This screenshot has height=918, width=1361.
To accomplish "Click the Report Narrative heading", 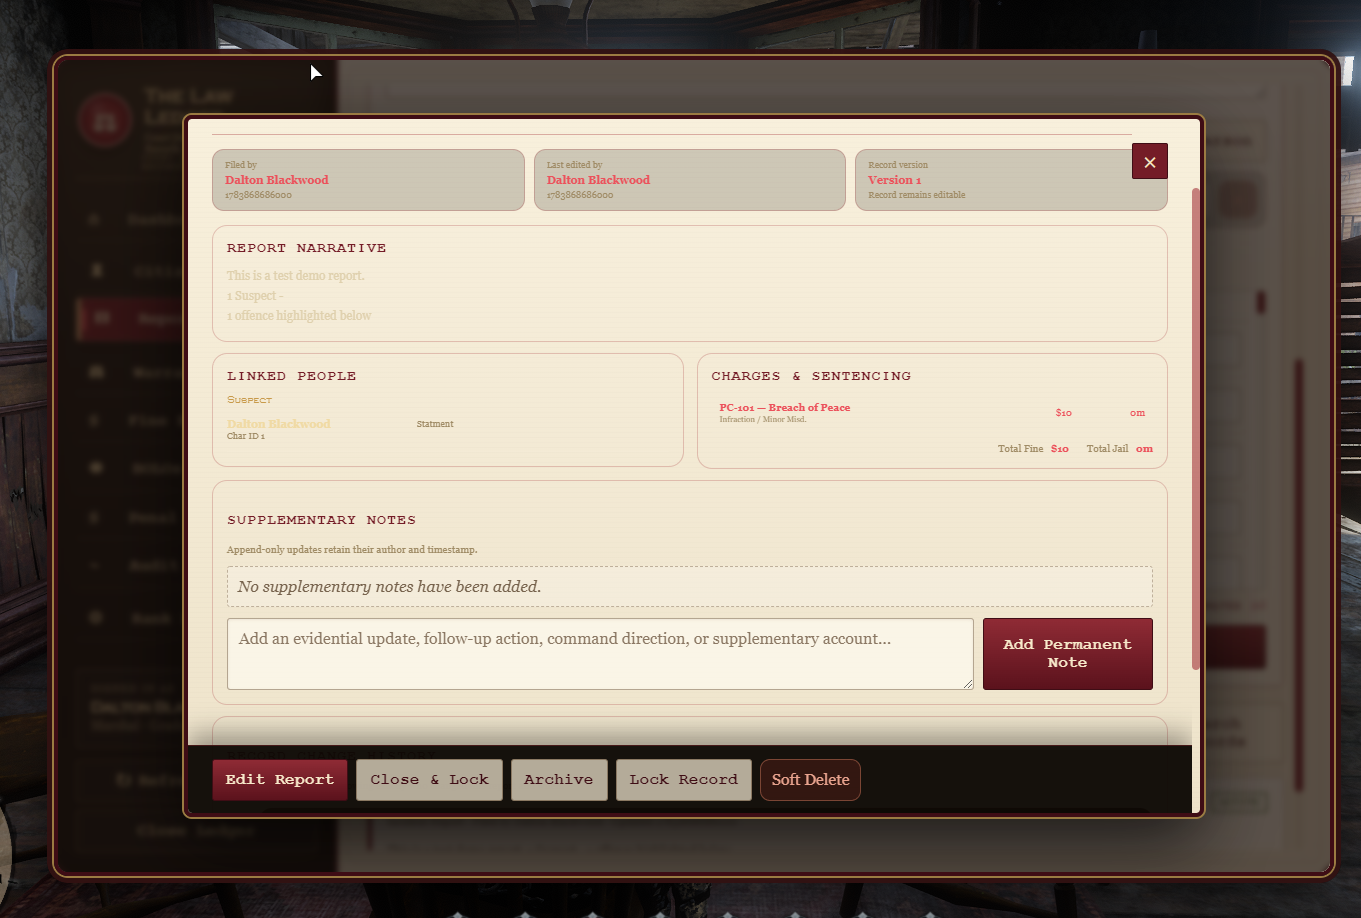I will (306, 248).
